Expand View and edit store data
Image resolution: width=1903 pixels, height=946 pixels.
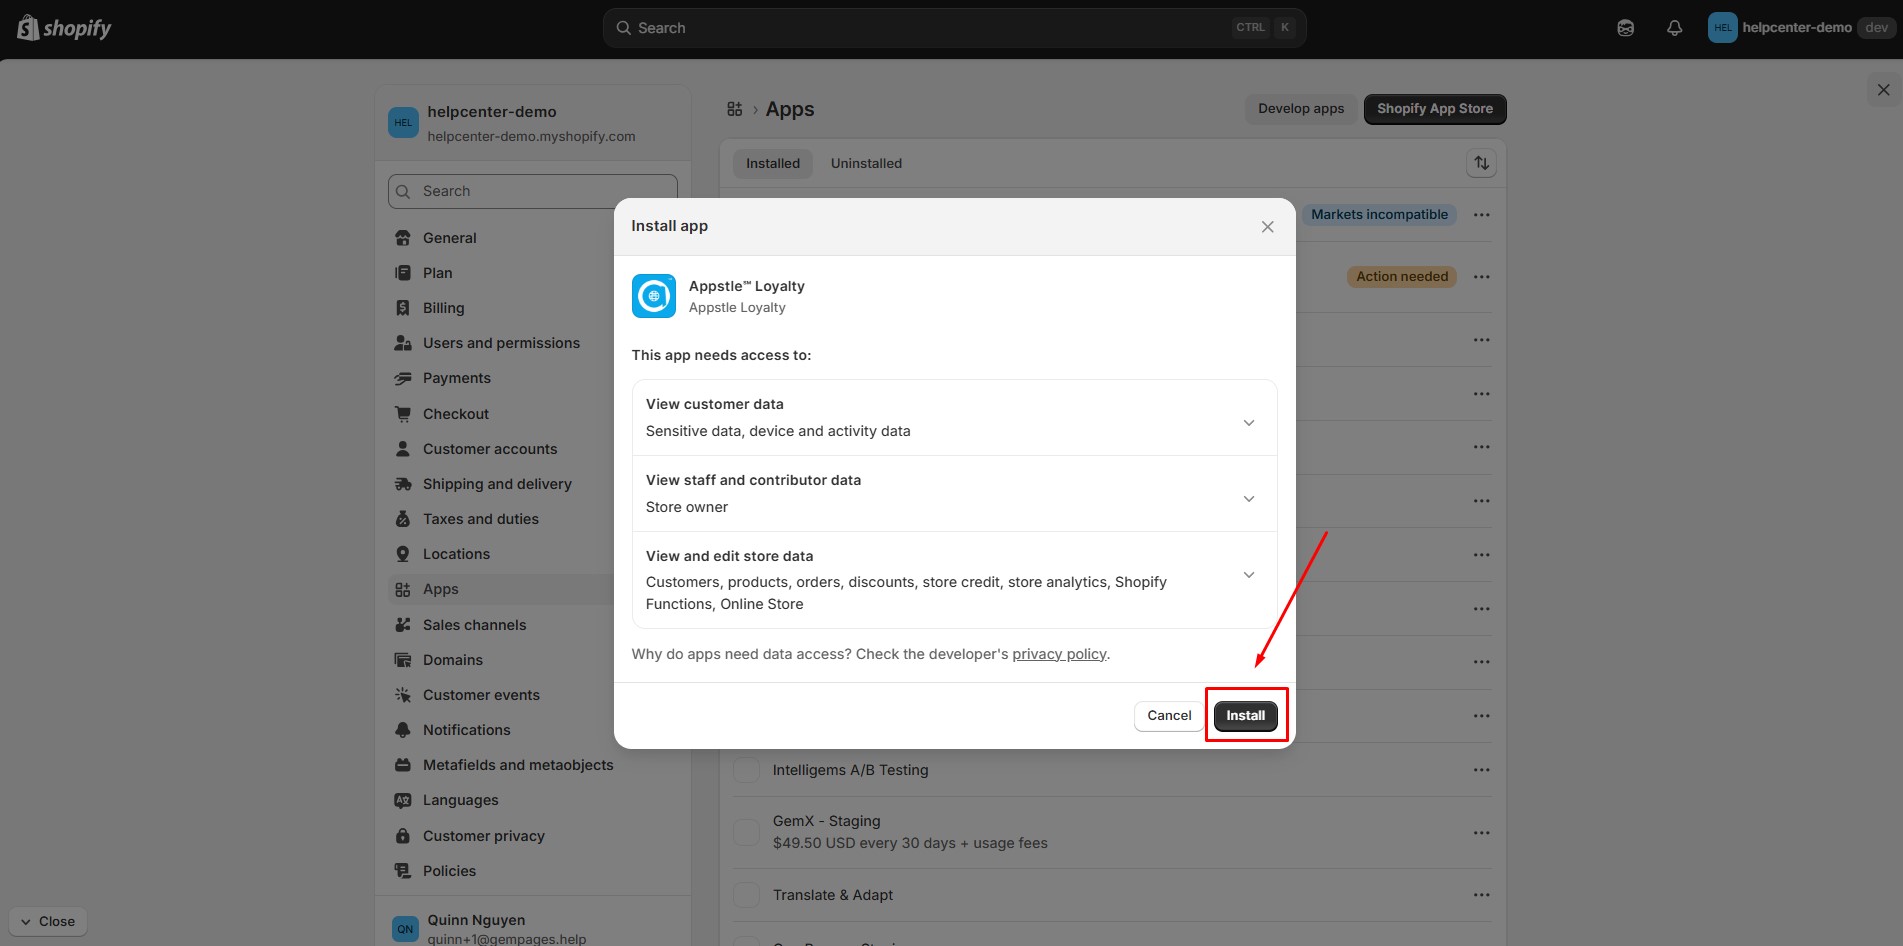pyautogui.click(x=1248, y=575)
